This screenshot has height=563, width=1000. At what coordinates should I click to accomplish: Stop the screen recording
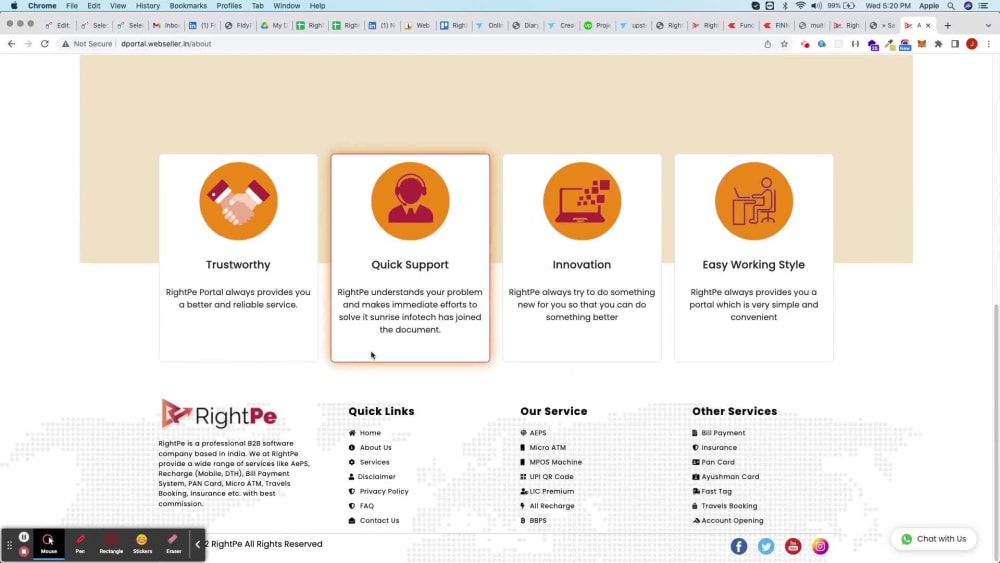tap(24, 551)
